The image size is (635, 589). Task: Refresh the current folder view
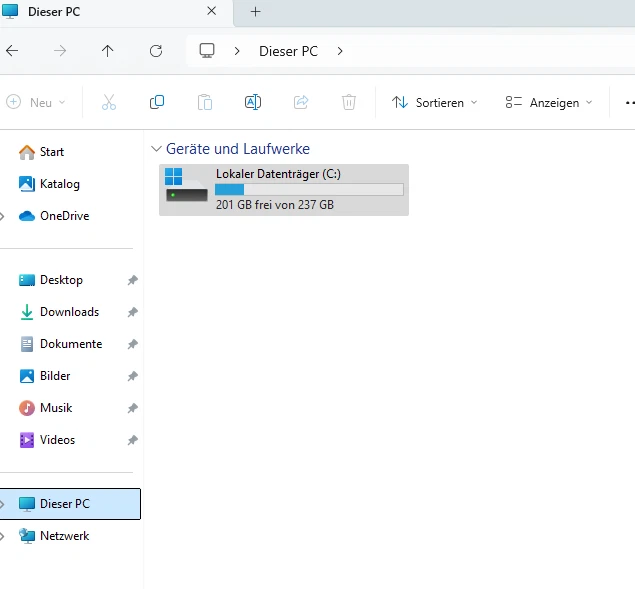156,51
